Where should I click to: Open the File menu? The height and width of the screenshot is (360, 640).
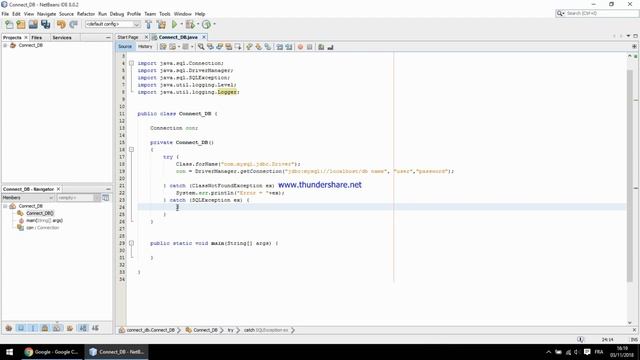click(x=5, y=14)
